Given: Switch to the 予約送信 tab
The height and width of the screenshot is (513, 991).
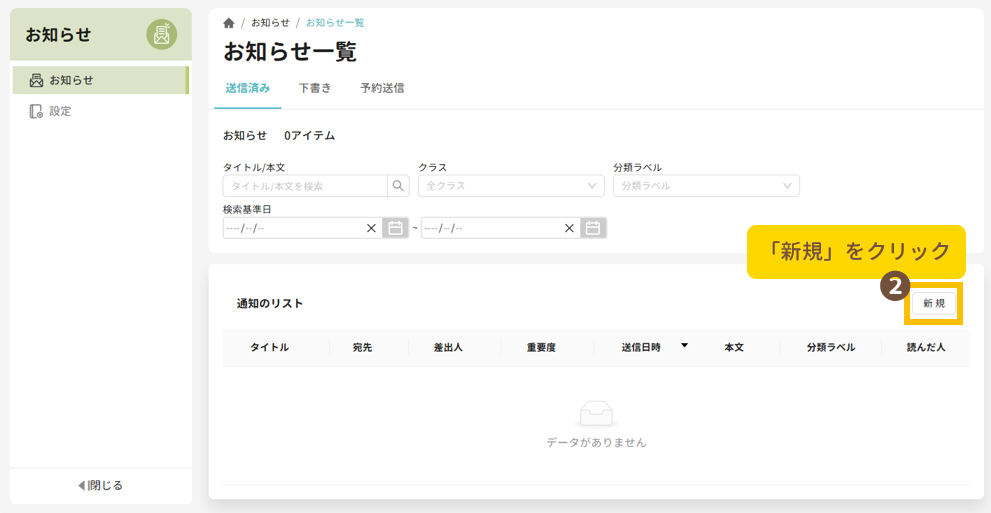Looking at the screenshot, I should coord(382,88).
